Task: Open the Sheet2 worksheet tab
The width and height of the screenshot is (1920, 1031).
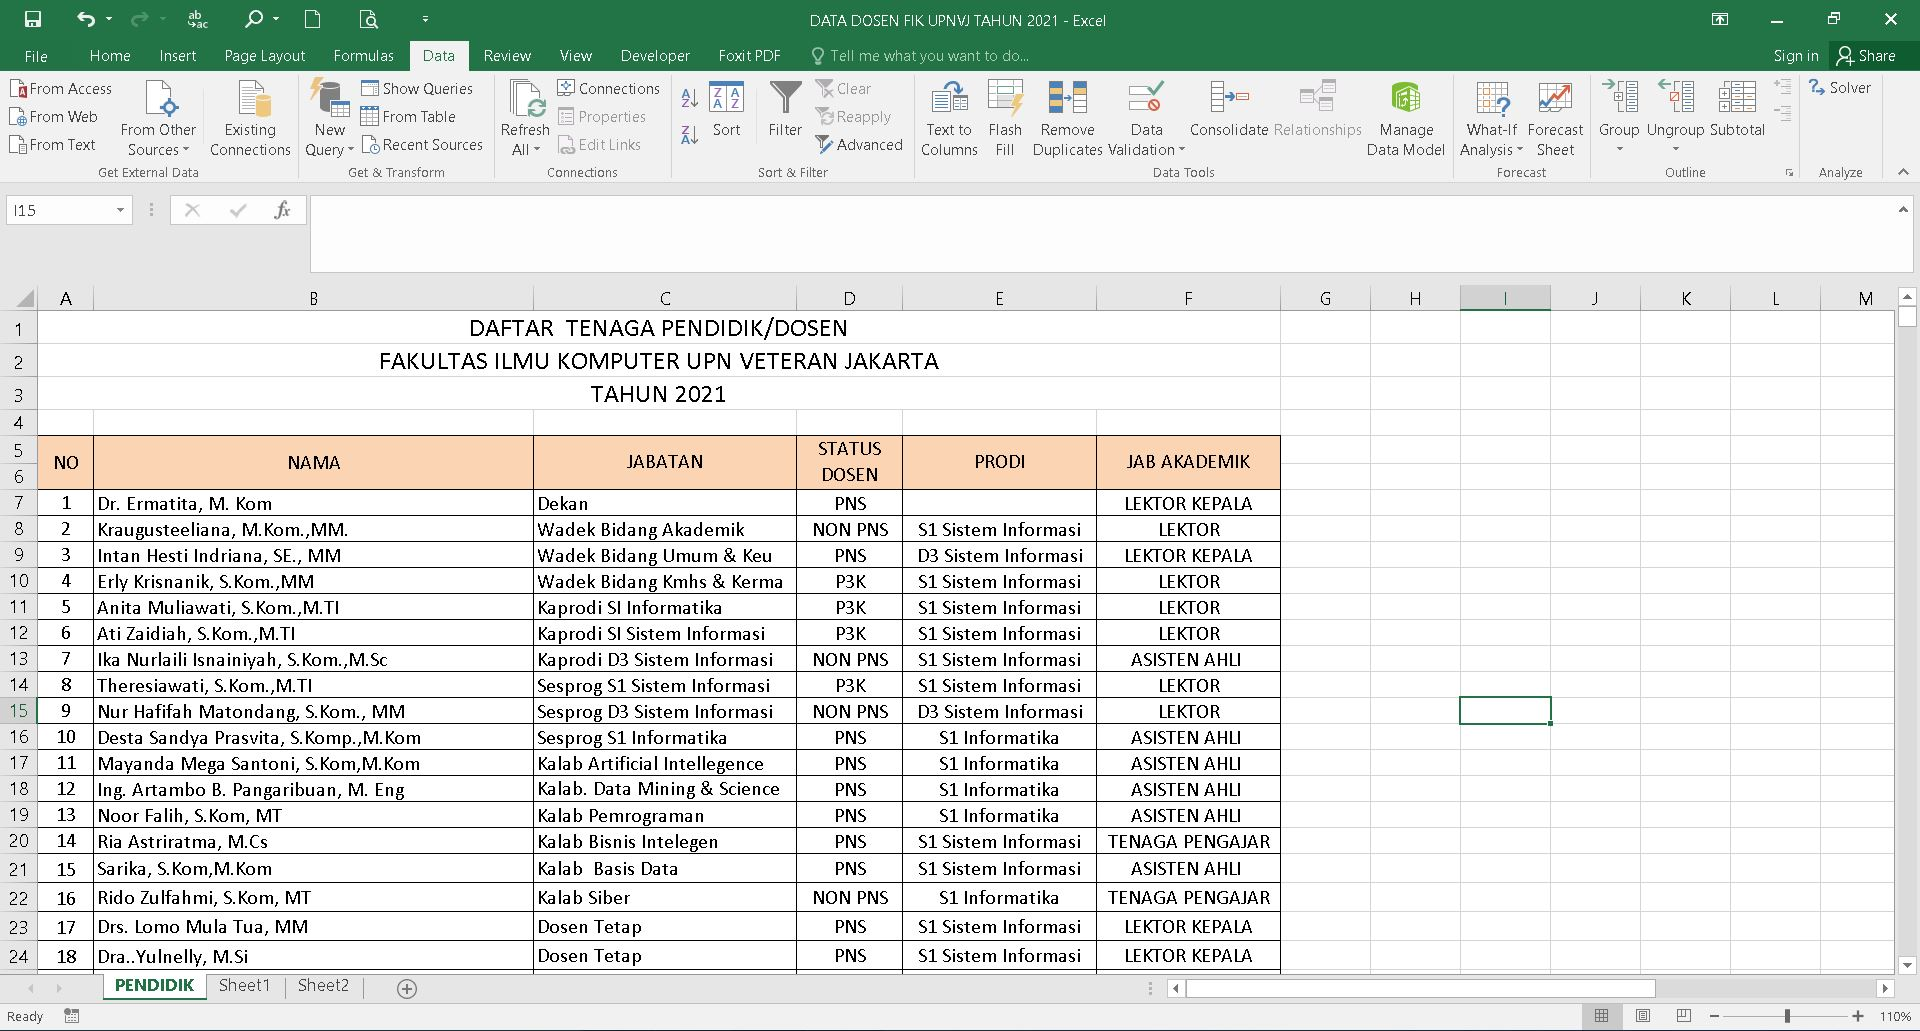Action: (x=323, y=986)
